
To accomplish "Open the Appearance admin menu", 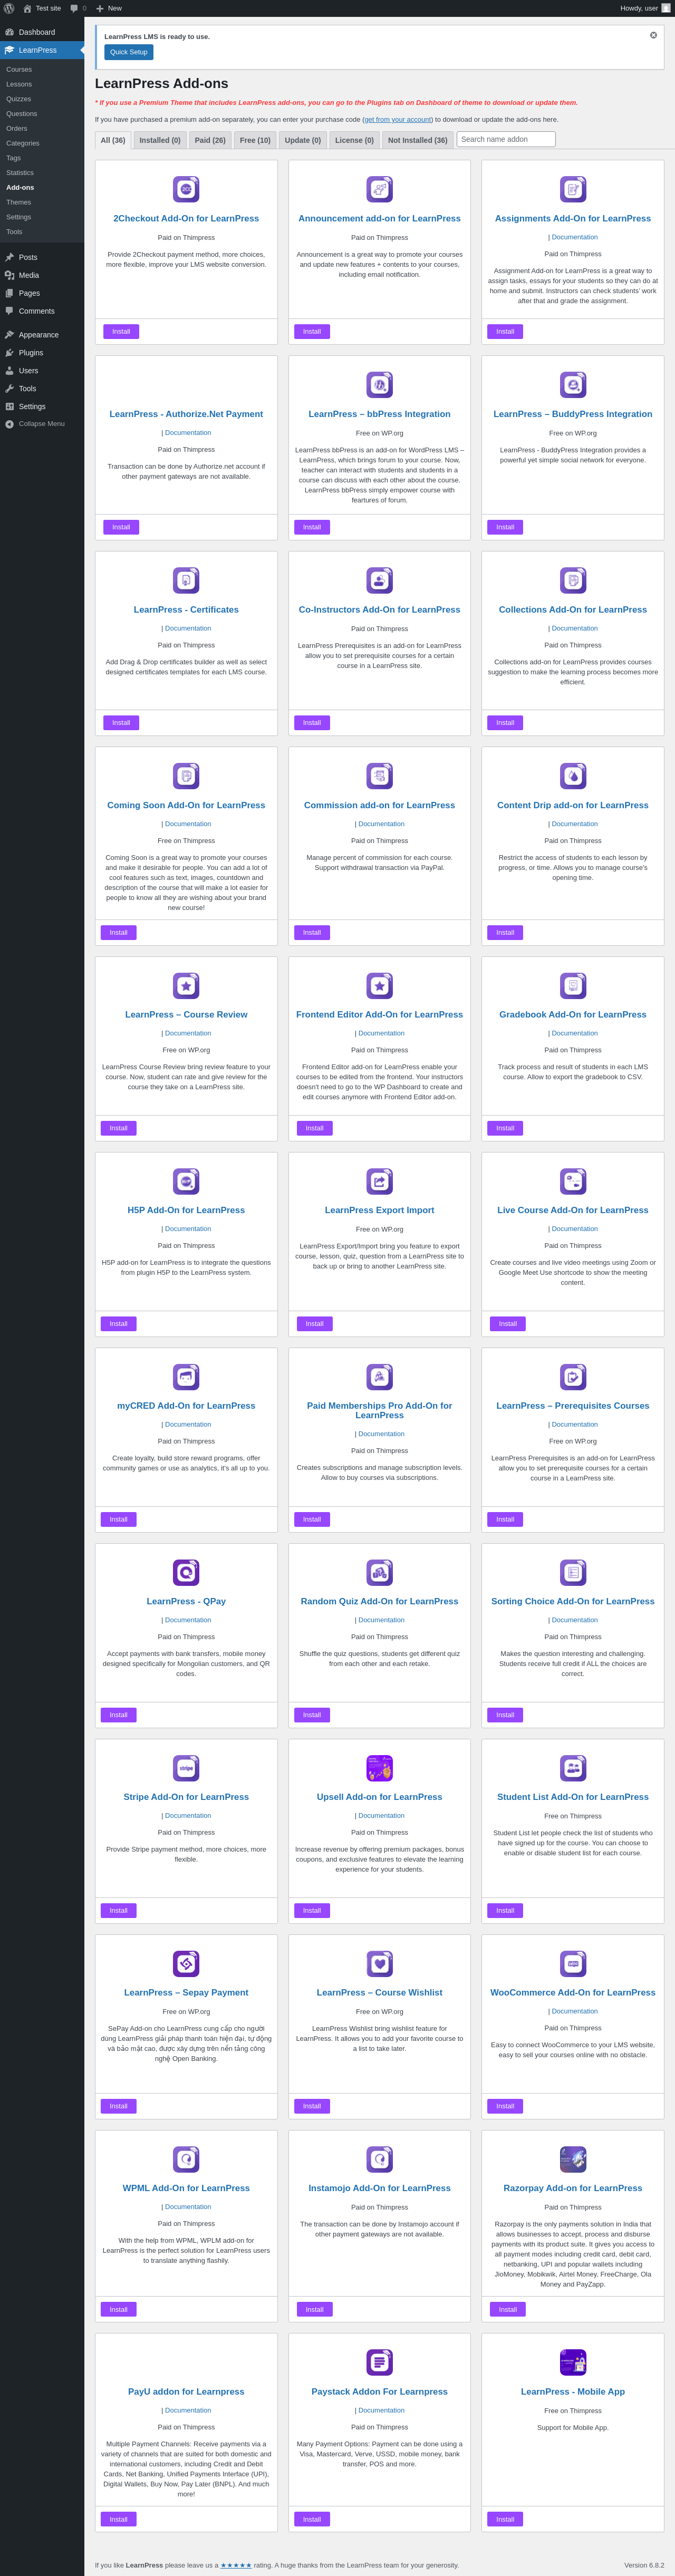I will pyautogui.click(x=42, y=334).
